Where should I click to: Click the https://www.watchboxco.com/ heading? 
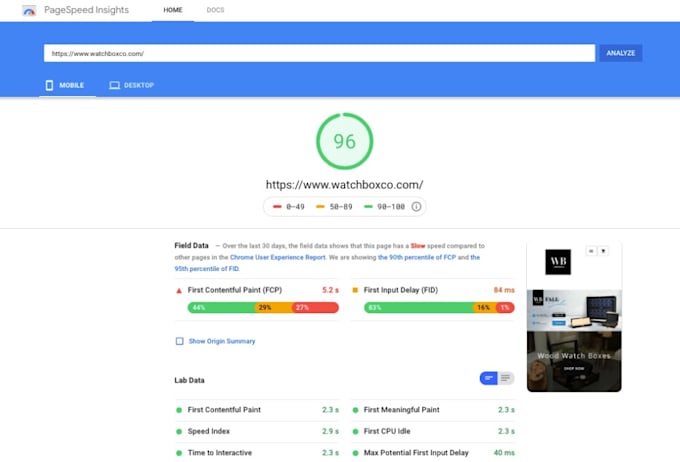coord(344,185)
